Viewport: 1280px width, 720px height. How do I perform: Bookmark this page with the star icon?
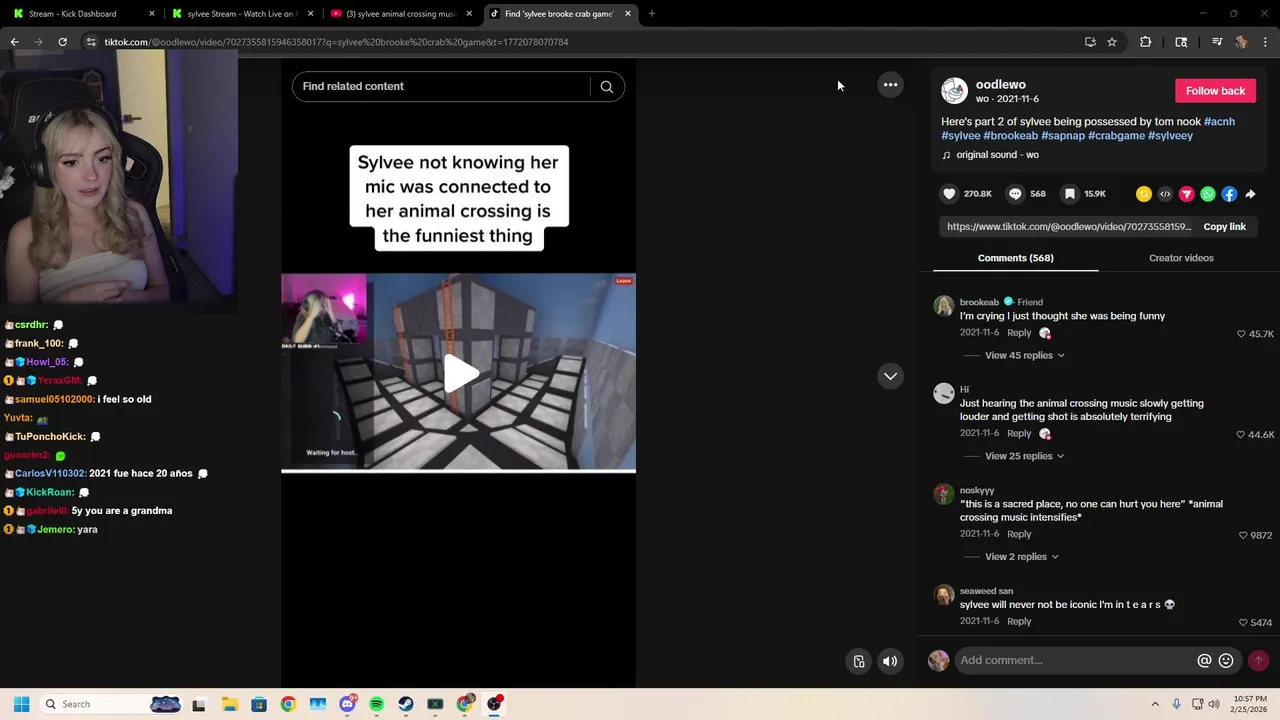[1112, 42]
